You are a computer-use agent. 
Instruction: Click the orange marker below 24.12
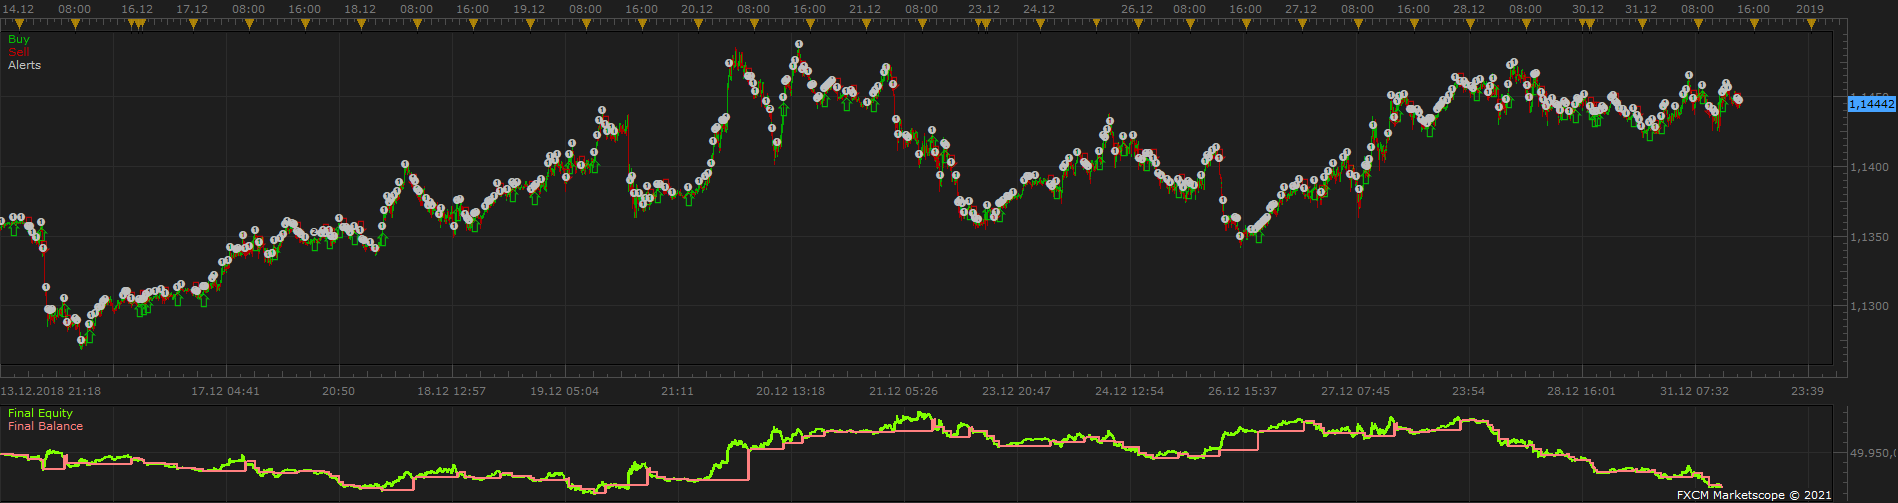coord(1040,25)
